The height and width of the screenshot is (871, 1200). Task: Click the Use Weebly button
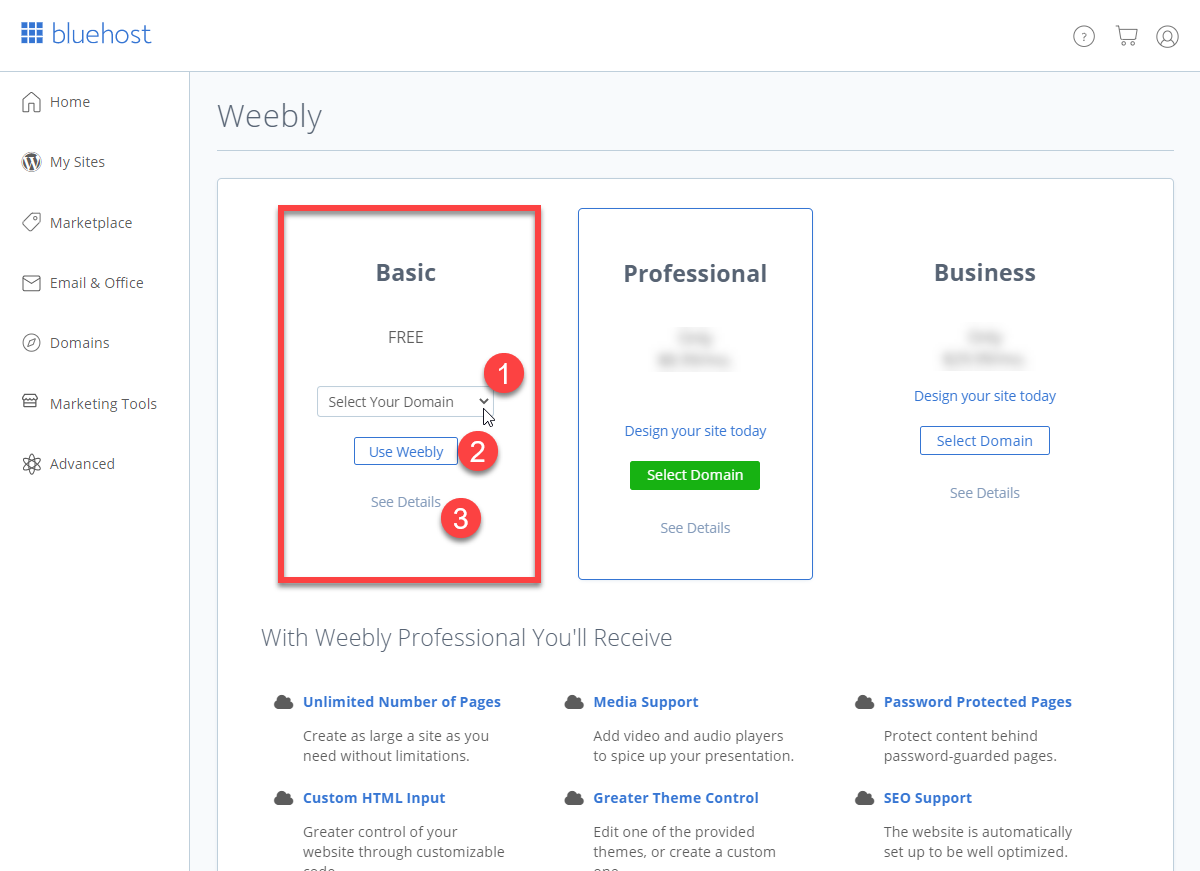(x=406, y=452)
